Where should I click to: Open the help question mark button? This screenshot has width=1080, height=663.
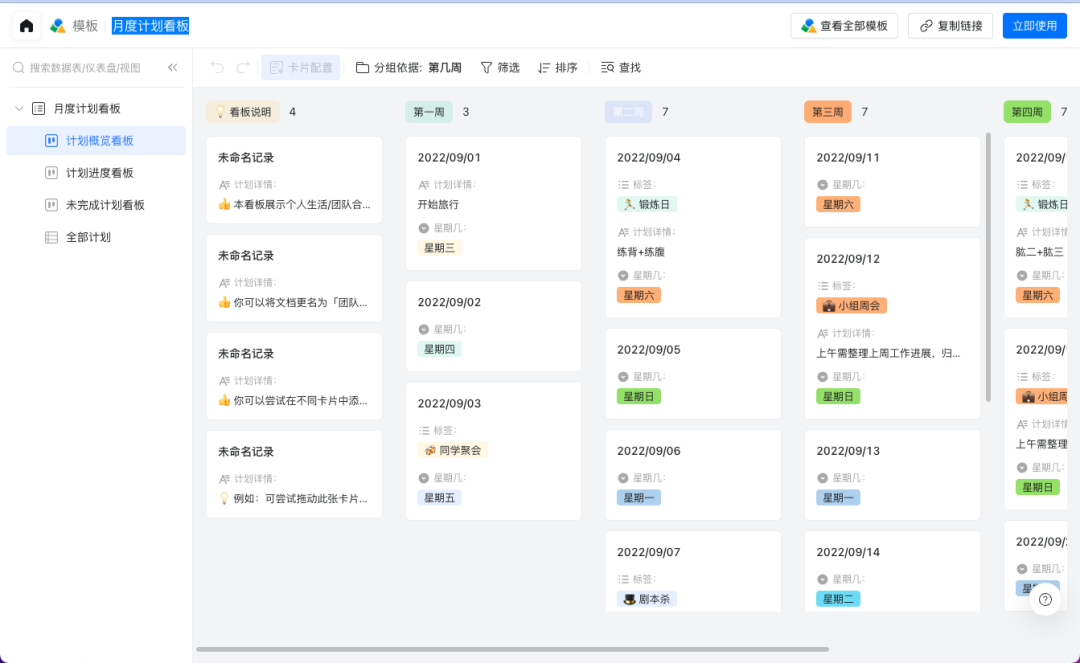(1045, 600)
